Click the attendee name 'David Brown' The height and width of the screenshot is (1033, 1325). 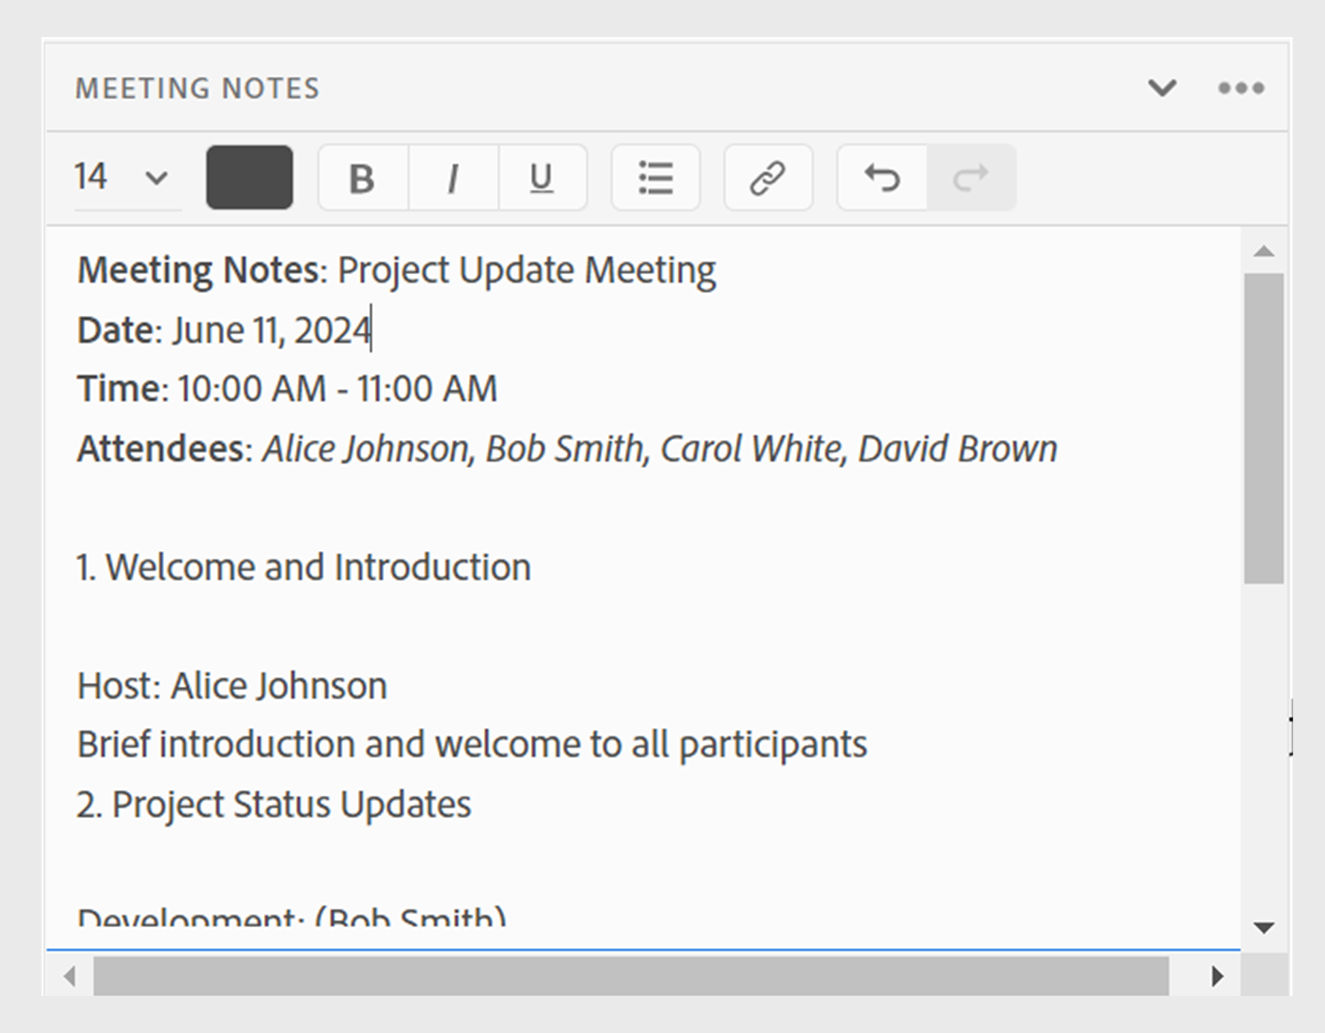[958, 449]
